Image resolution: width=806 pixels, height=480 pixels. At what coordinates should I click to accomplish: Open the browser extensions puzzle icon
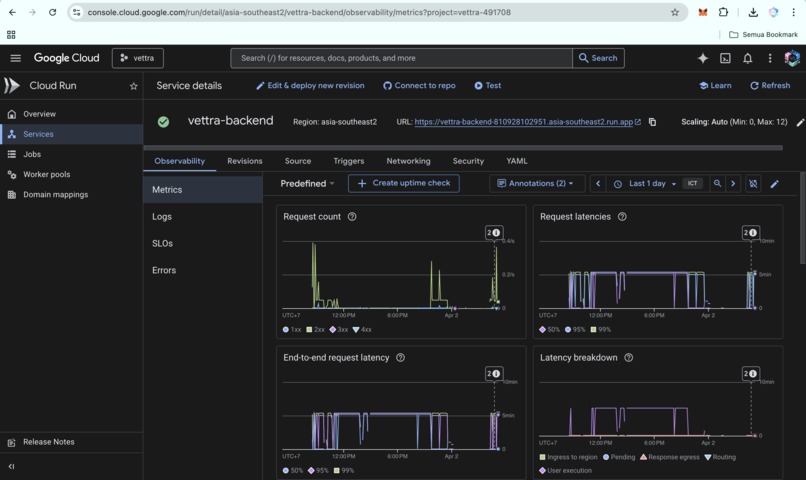pos(723,12)
